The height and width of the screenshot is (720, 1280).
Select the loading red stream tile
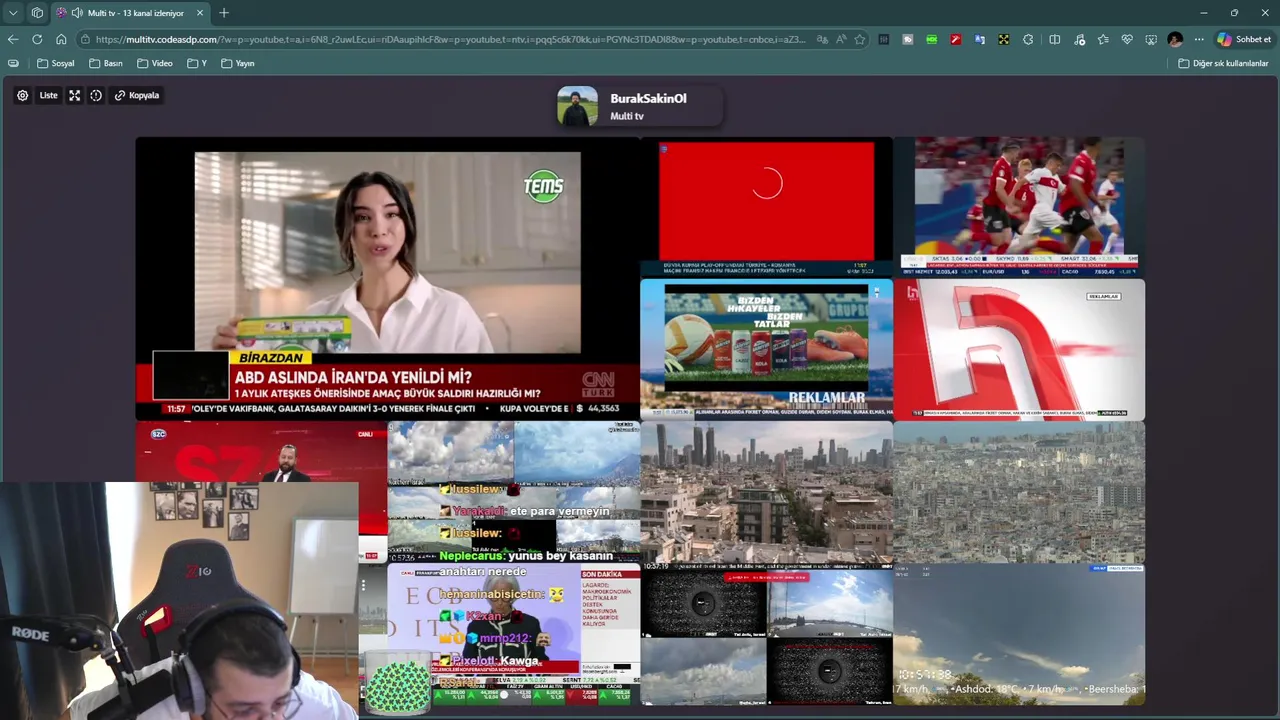[x=766, y=207]
